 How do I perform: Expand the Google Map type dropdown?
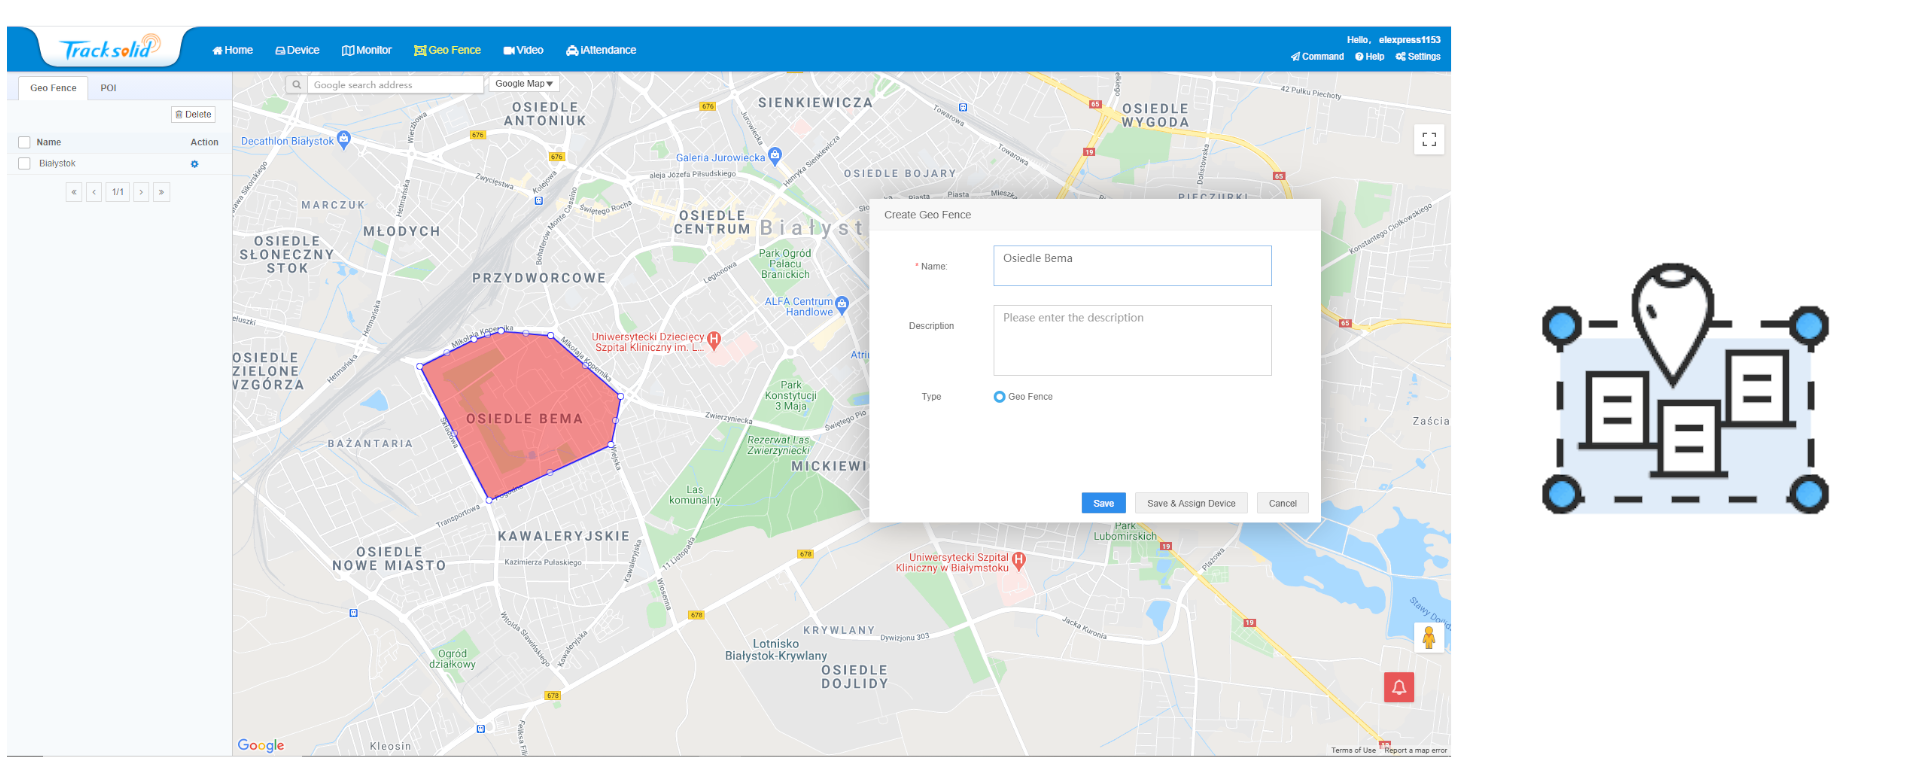pyautogui.click(x=523, y=84)
